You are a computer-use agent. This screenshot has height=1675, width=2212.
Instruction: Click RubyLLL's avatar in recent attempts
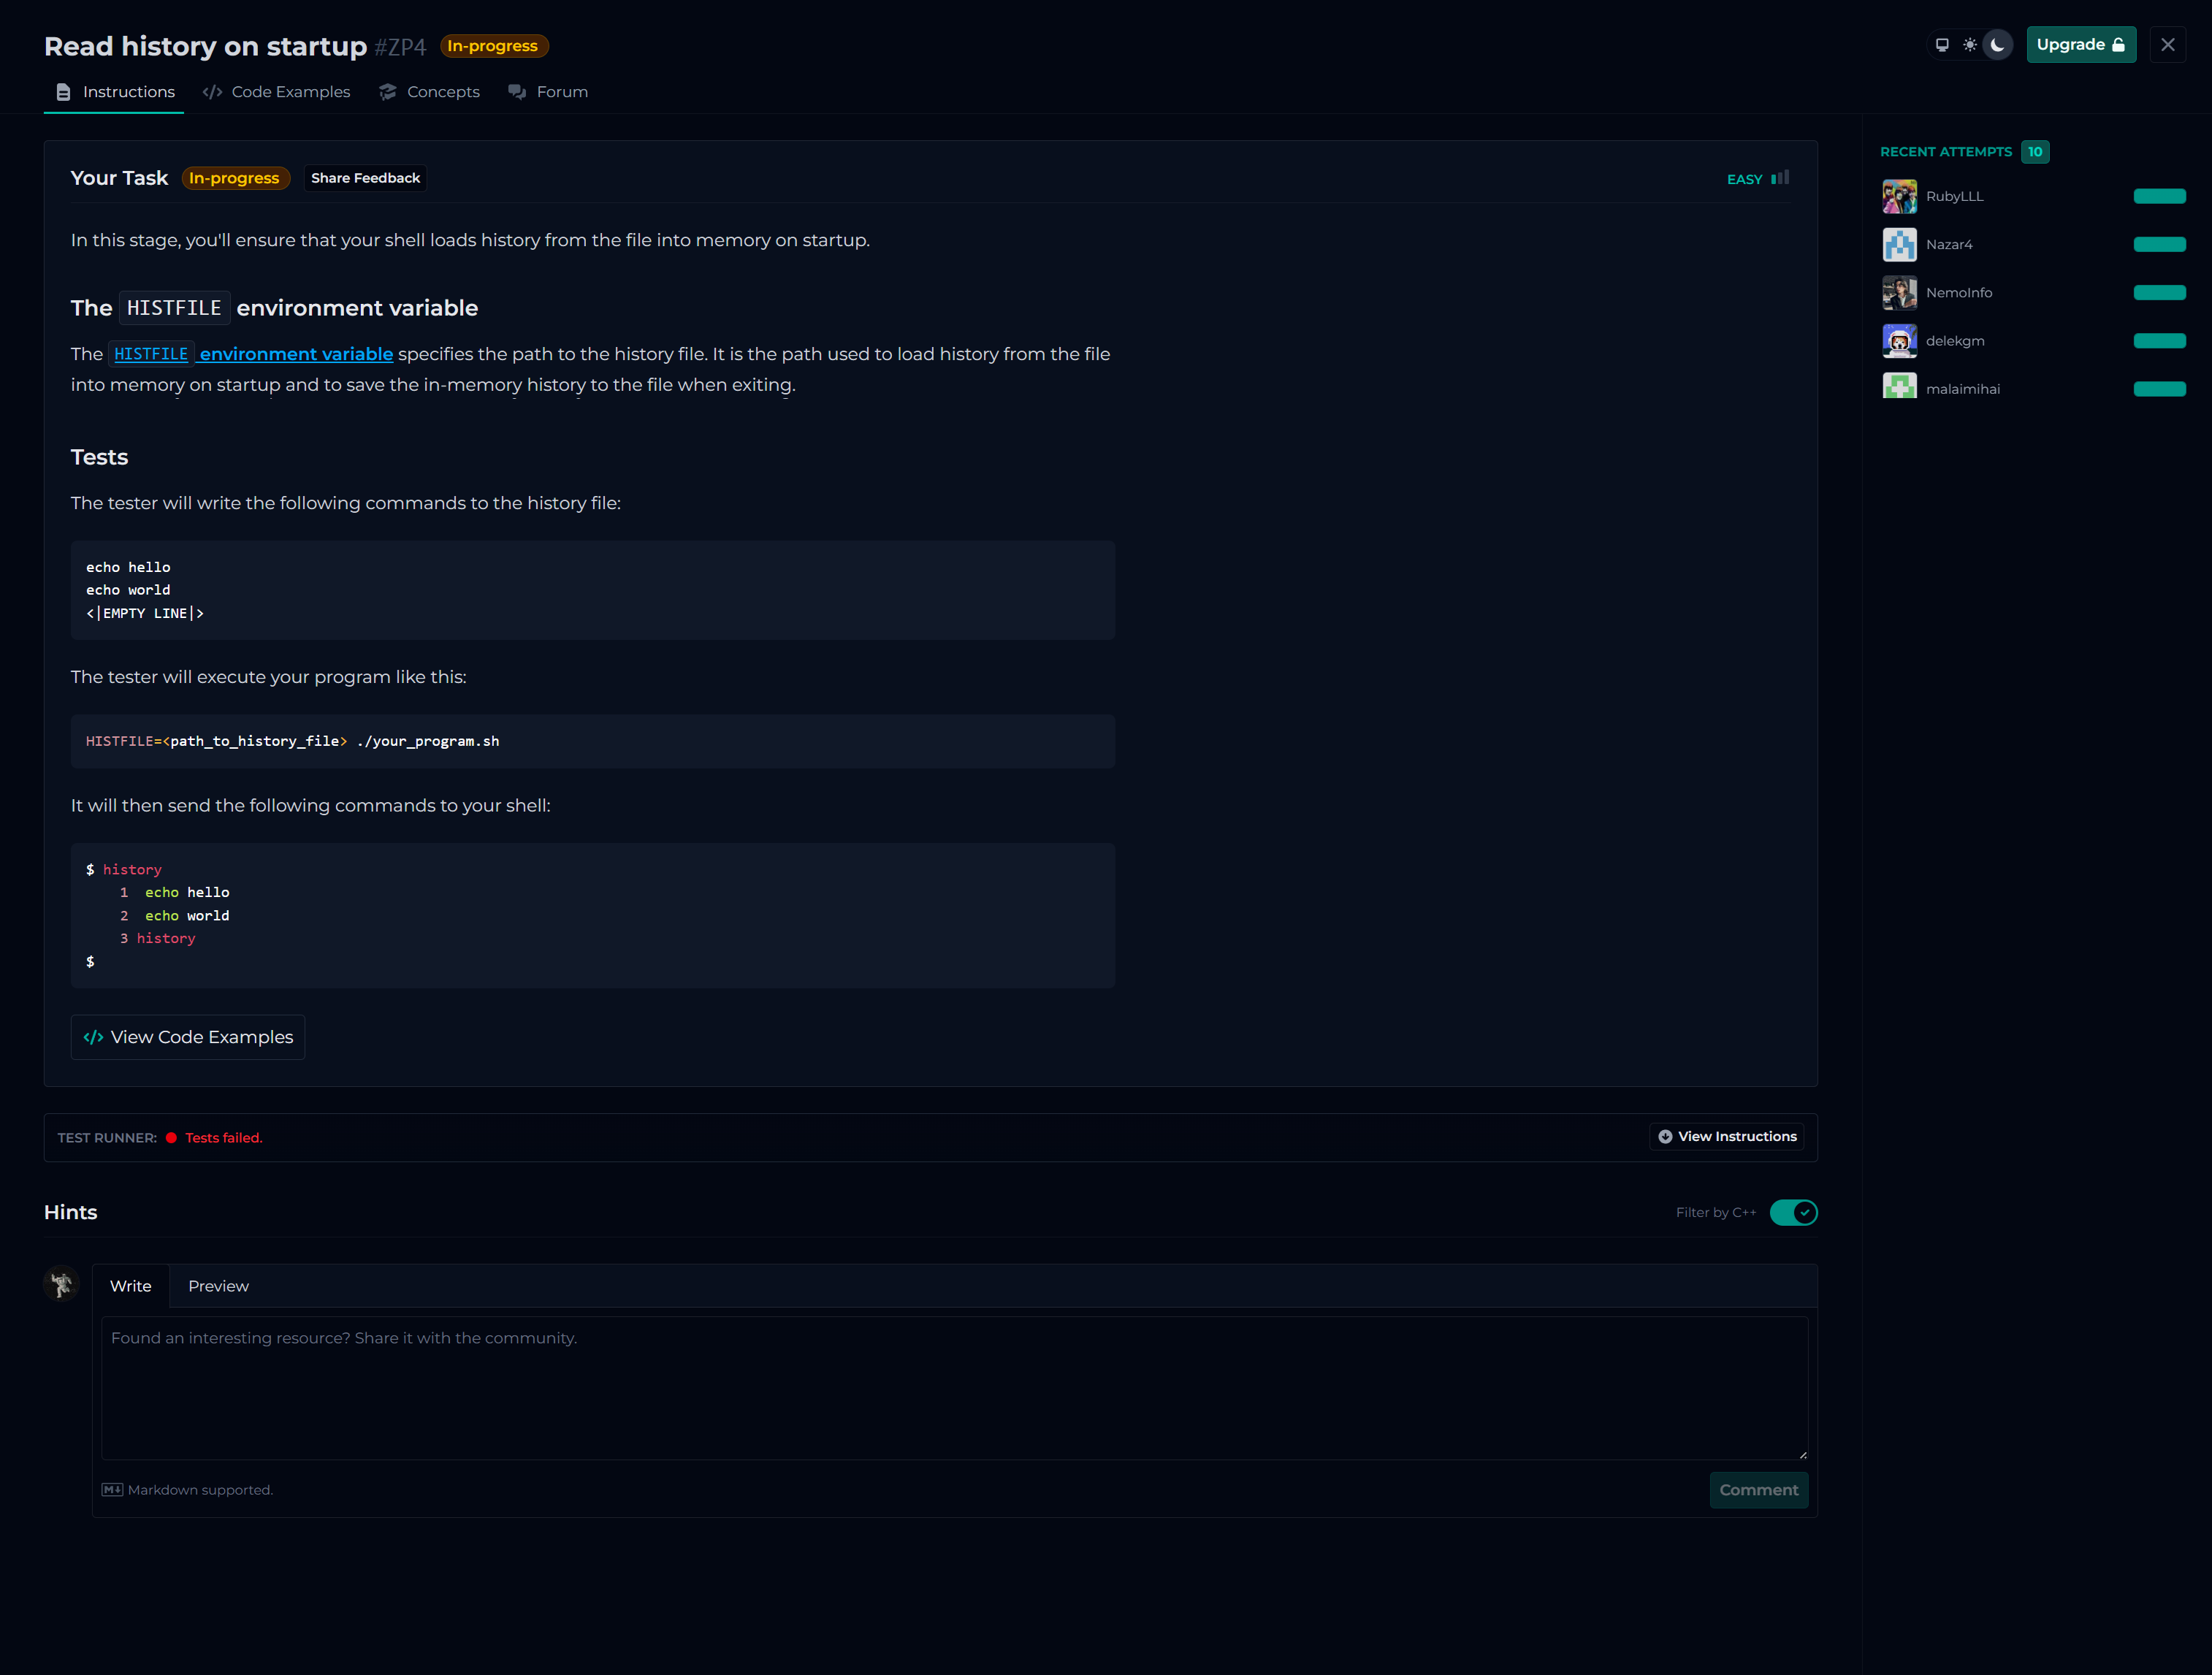[x=1899, y=196]
